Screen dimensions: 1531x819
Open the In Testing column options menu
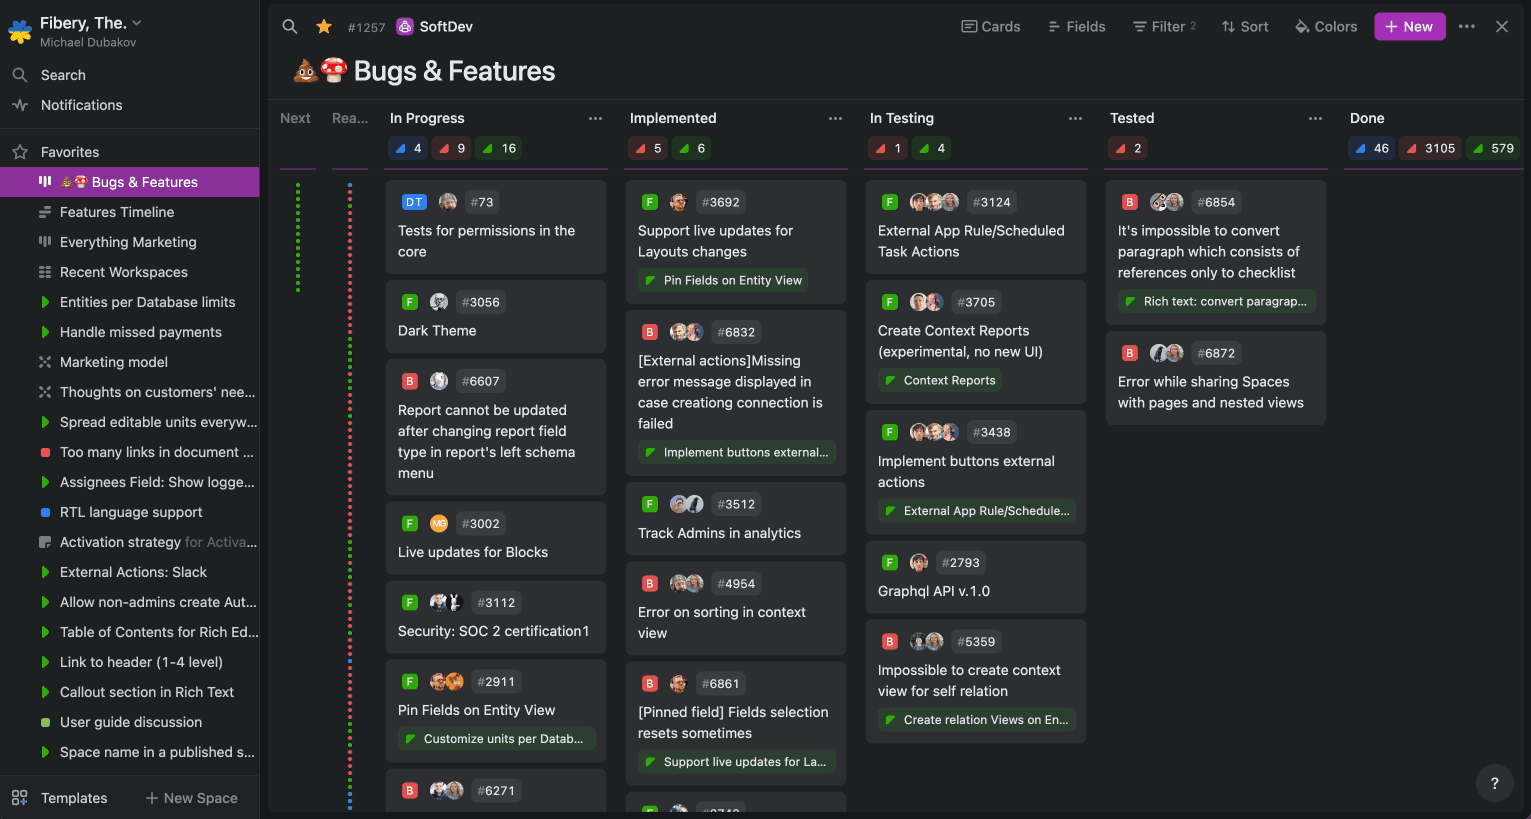coord(1075,118)
